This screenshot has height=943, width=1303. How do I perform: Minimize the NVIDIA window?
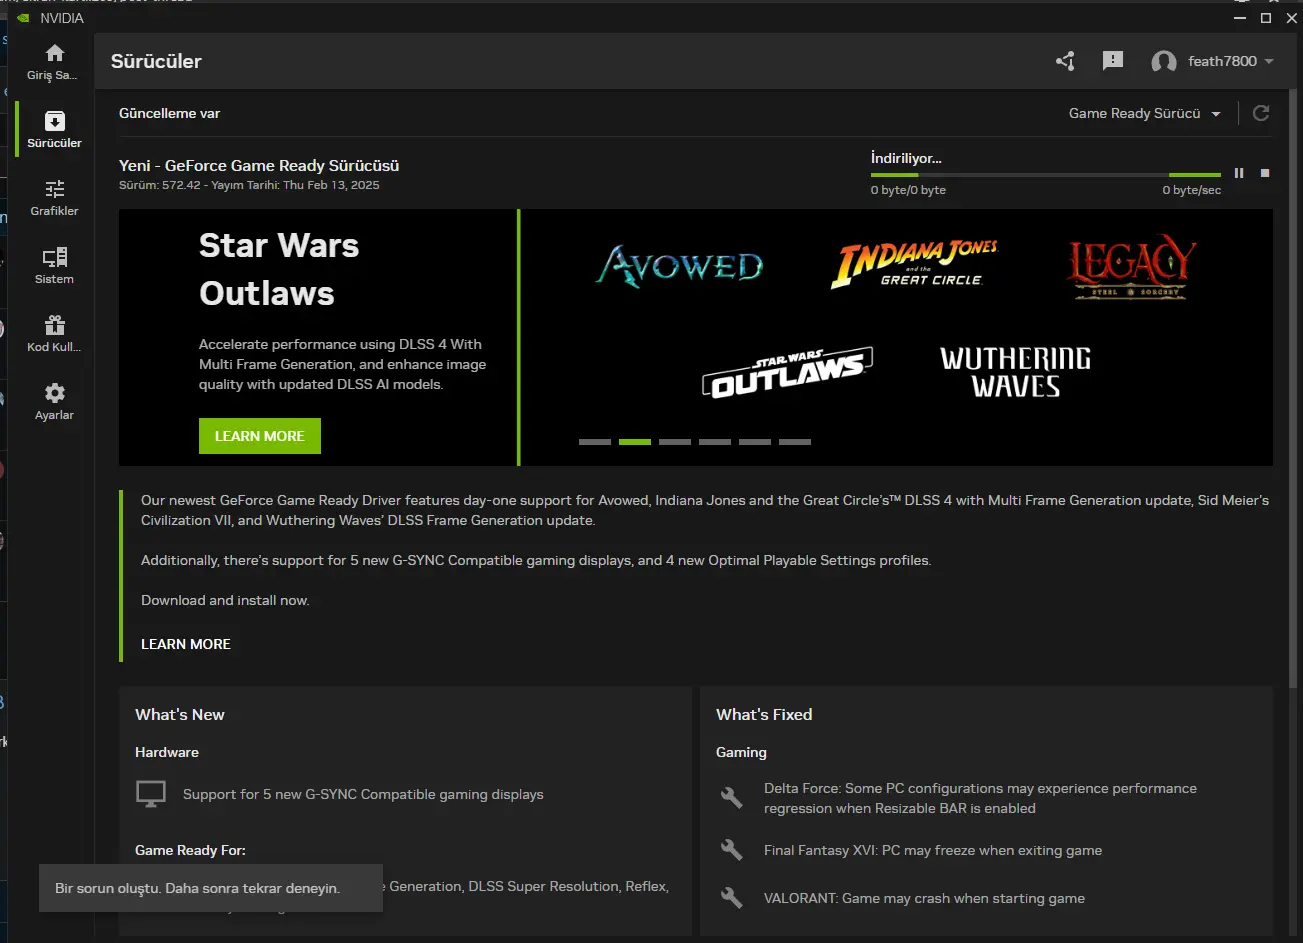tap(1241, 18)
